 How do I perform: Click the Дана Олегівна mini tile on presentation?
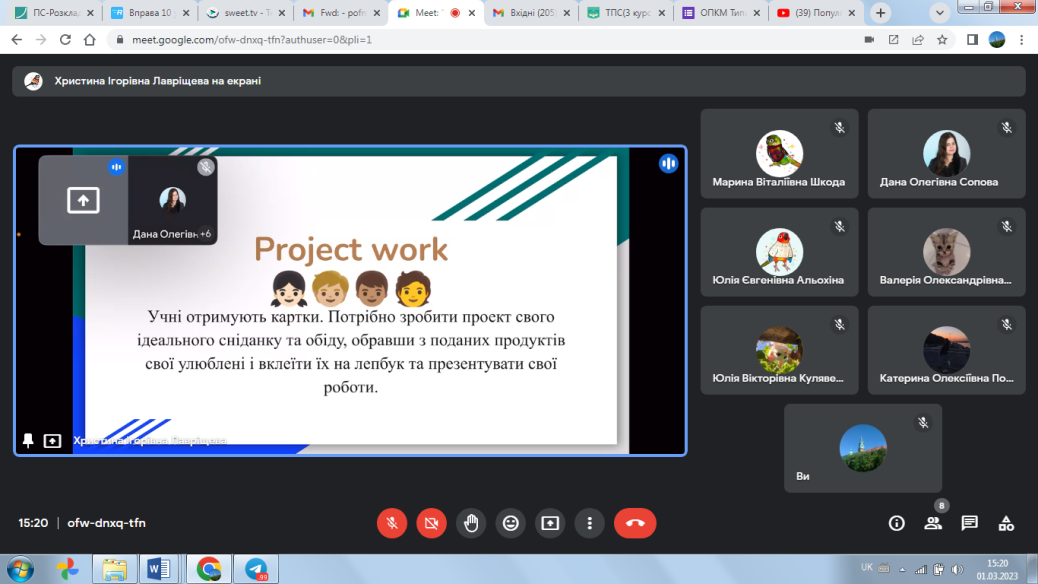click(172, 200)
